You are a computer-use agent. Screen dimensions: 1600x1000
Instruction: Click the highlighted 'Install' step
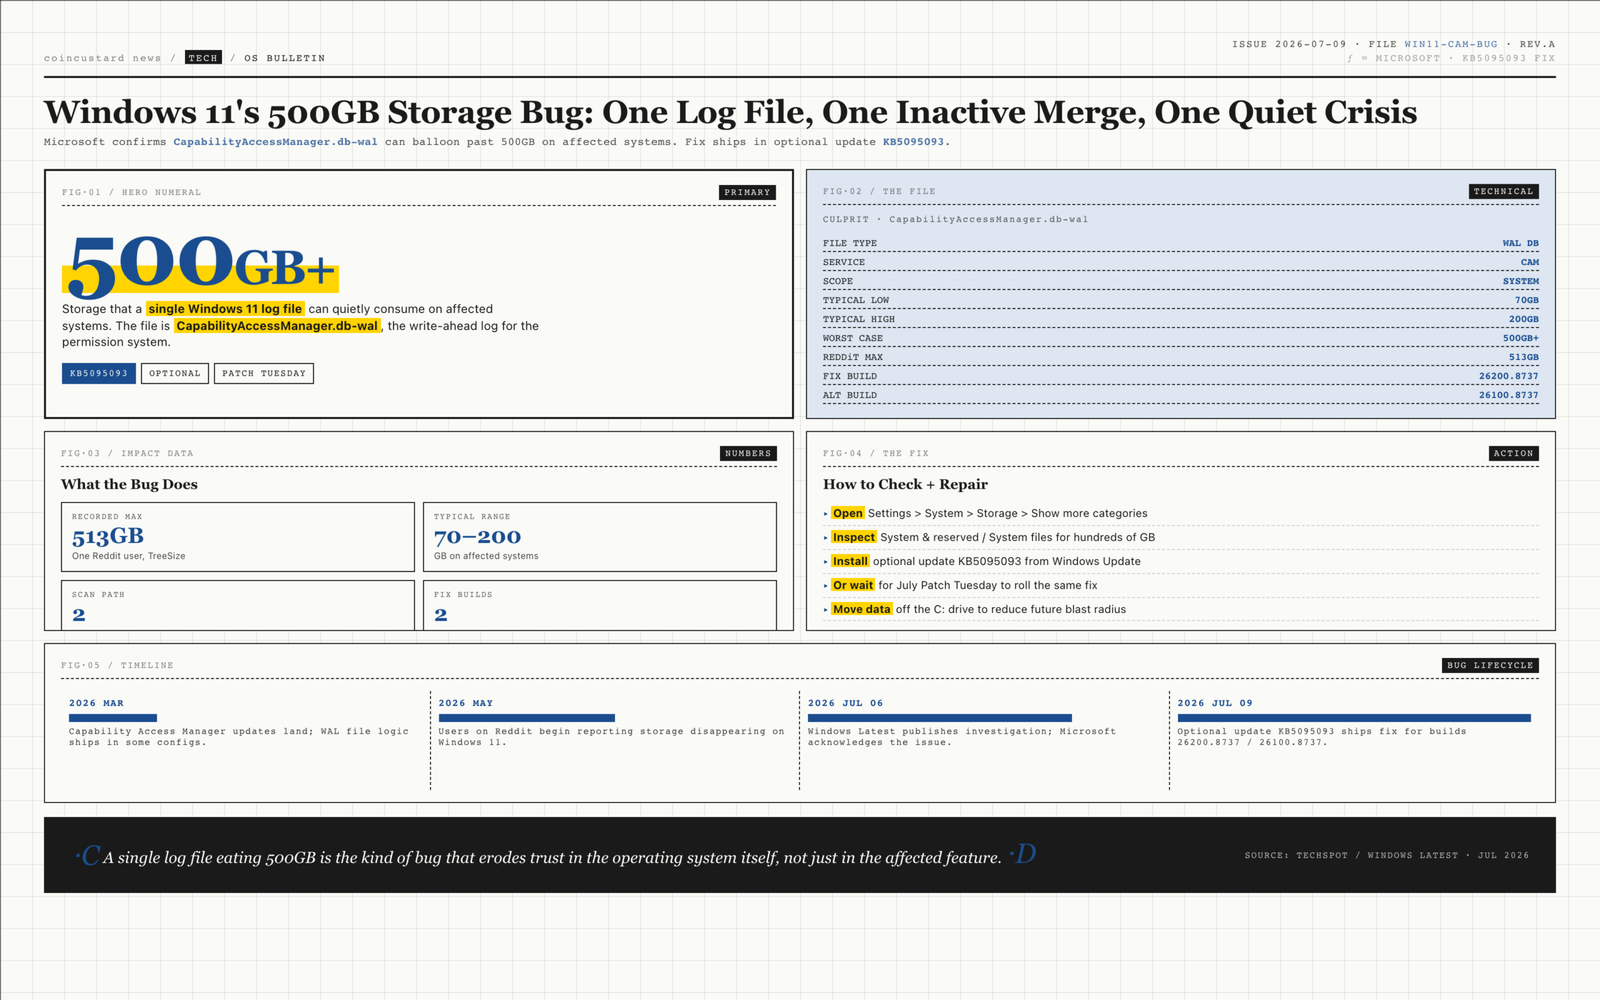pyautogui.click(x=850, y=561)
